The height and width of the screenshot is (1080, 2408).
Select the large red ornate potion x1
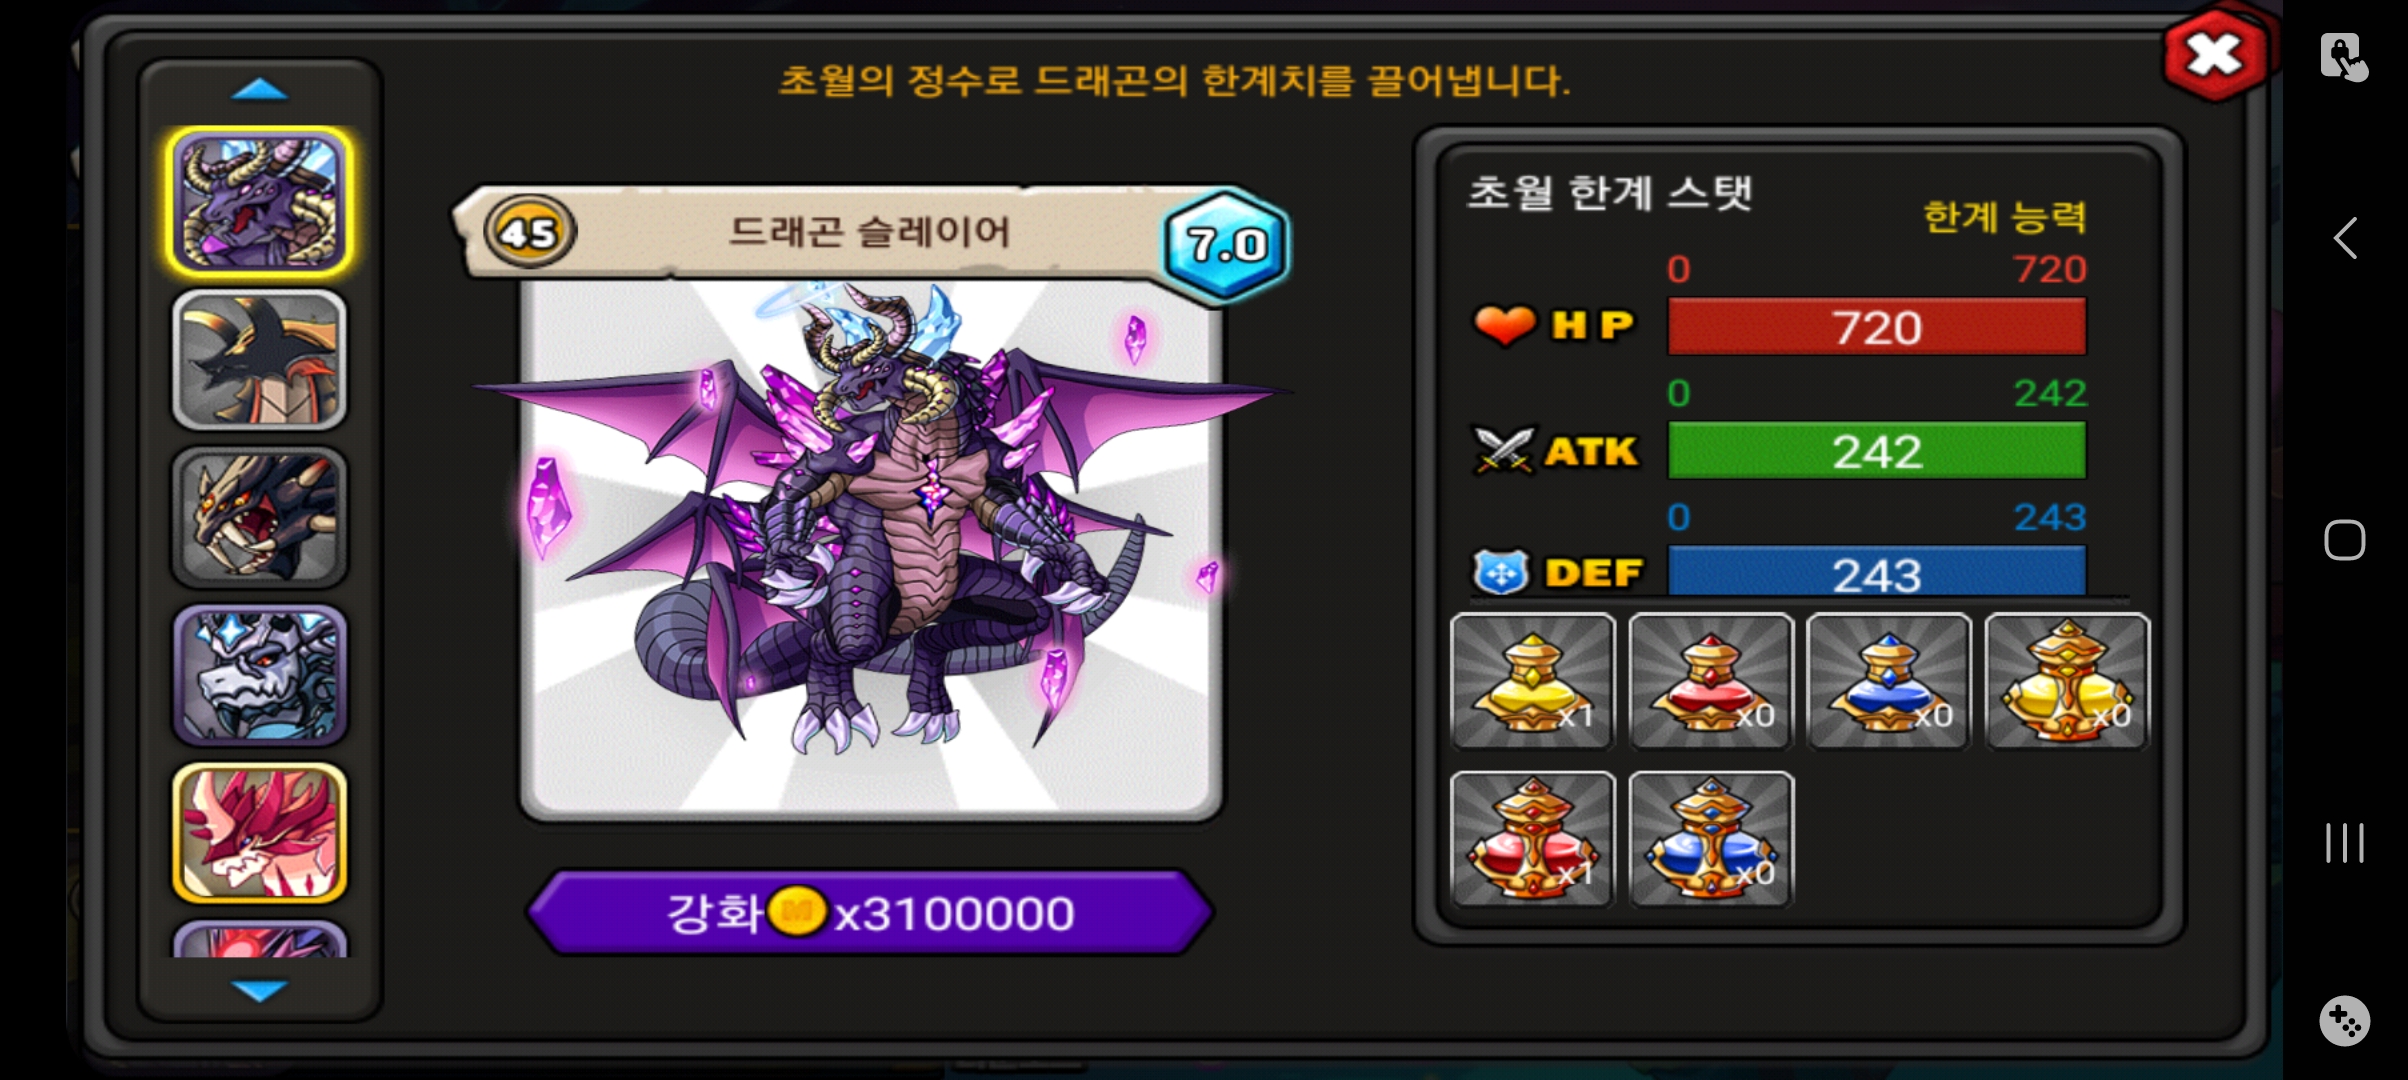point(1532,839)
